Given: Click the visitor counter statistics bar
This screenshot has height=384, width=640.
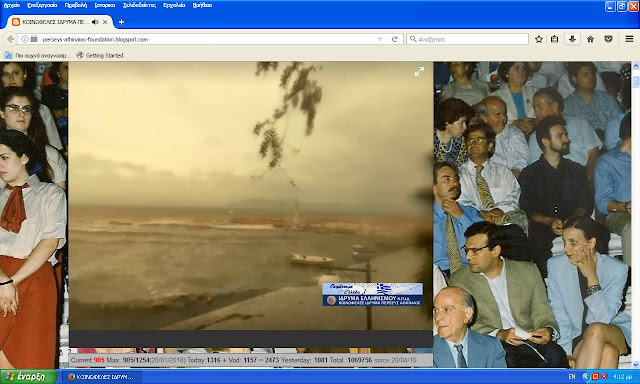Looking at the screenshot, I should pos(251,360).
